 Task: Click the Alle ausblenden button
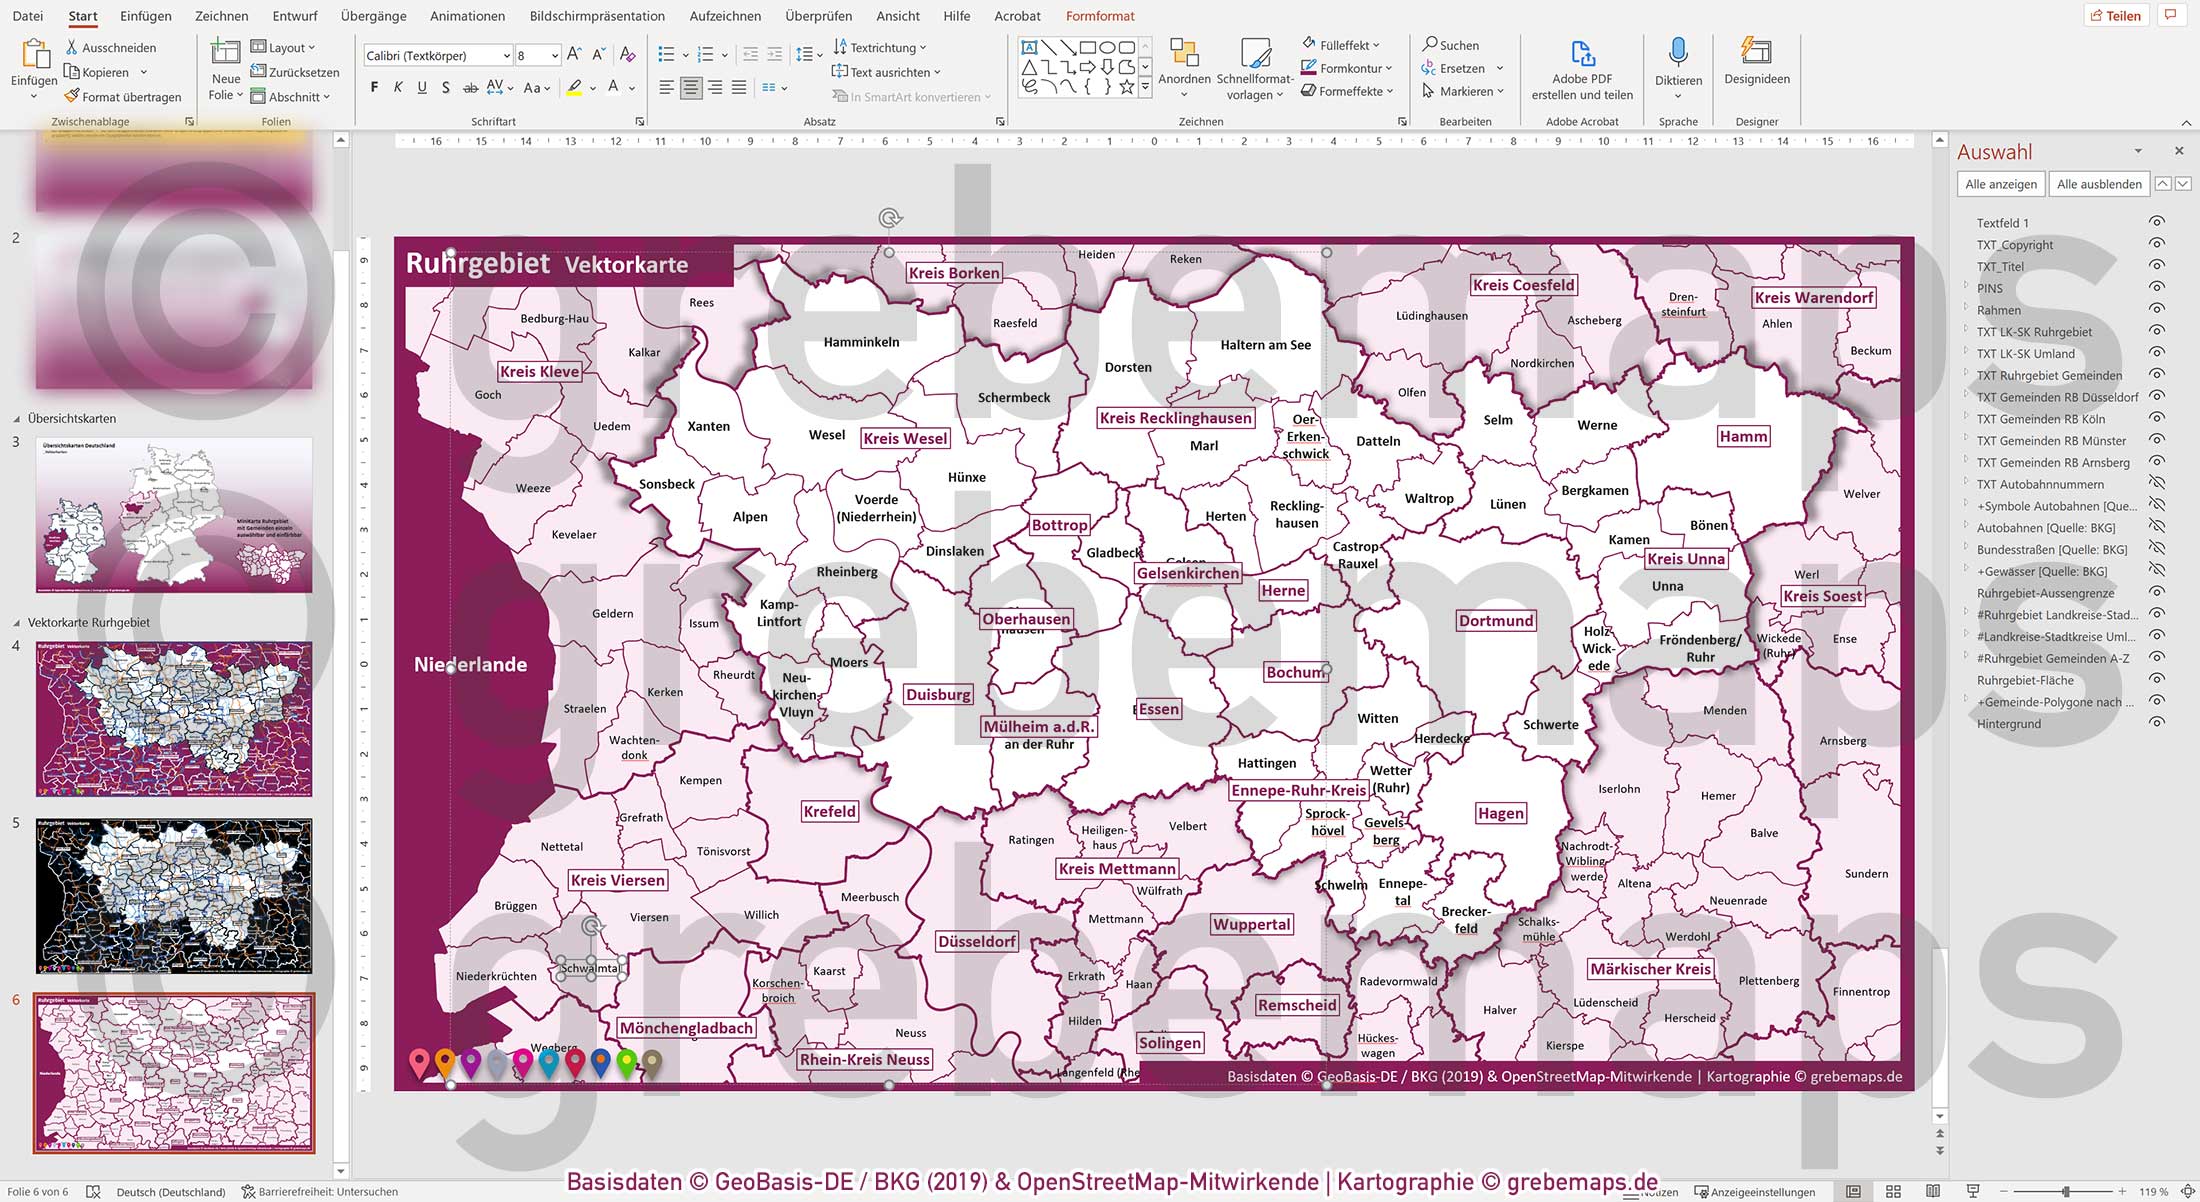click(2098, 184)
